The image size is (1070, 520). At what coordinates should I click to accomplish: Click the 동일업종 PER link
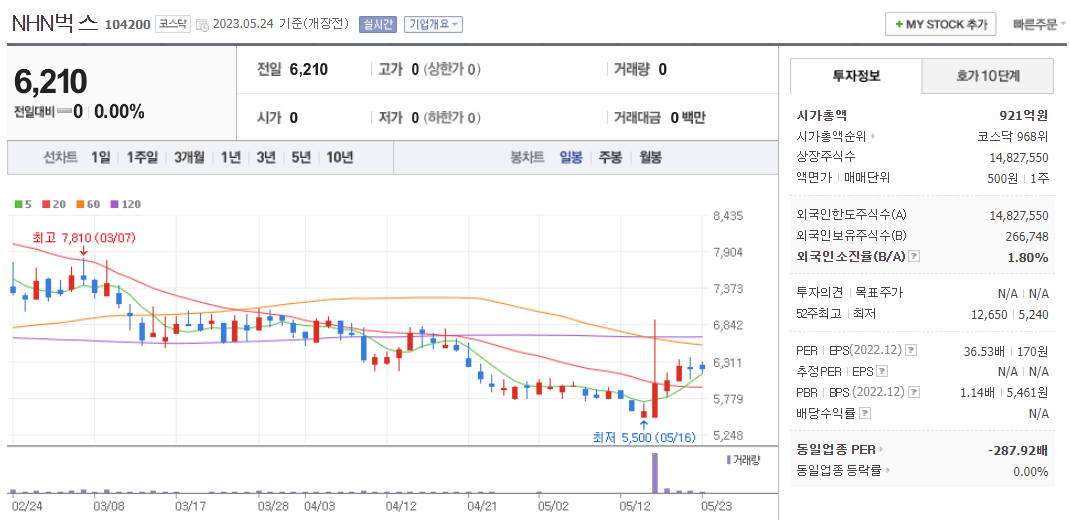coord(839,450)
